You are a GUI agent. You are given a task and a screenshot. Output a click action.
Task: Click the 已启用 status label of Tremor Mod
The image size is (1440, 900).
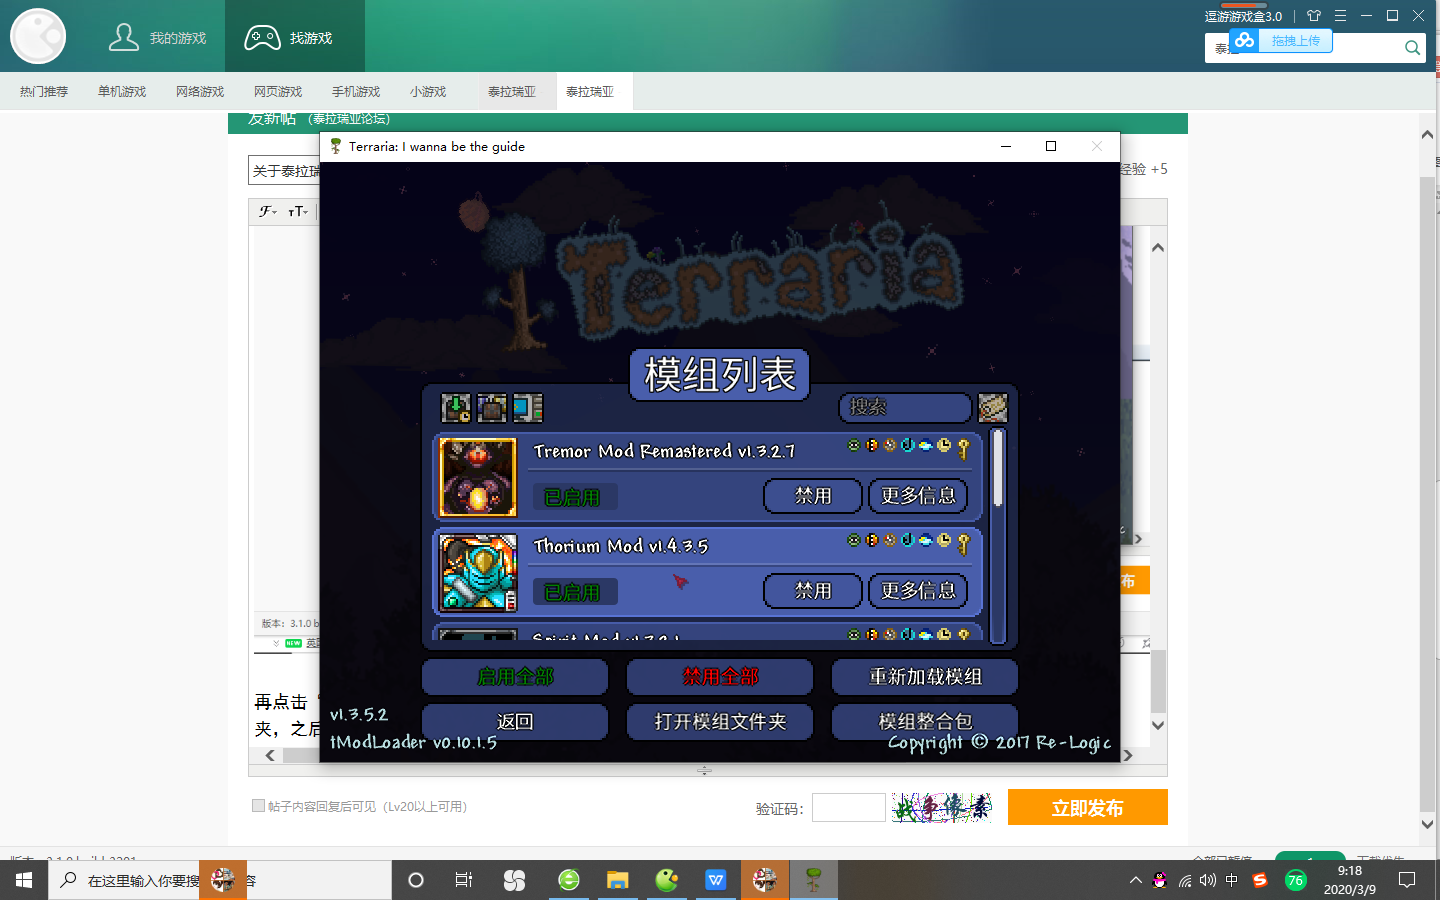coord(573,497)
